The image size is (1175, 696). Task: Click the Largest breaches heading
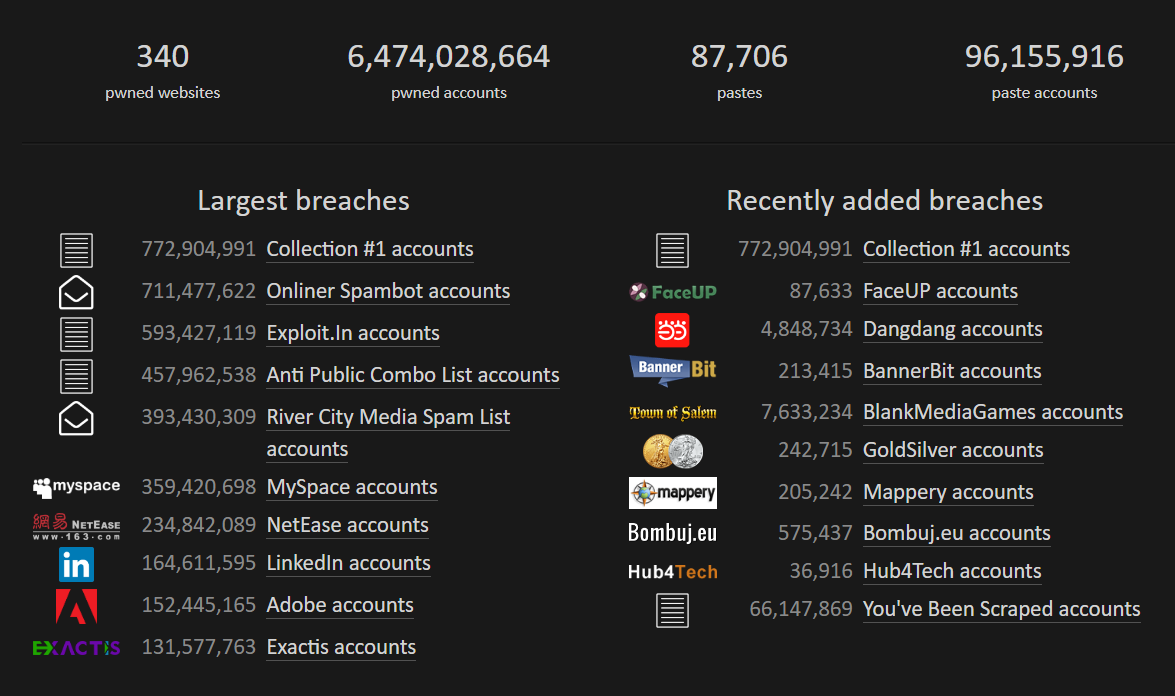303,201
